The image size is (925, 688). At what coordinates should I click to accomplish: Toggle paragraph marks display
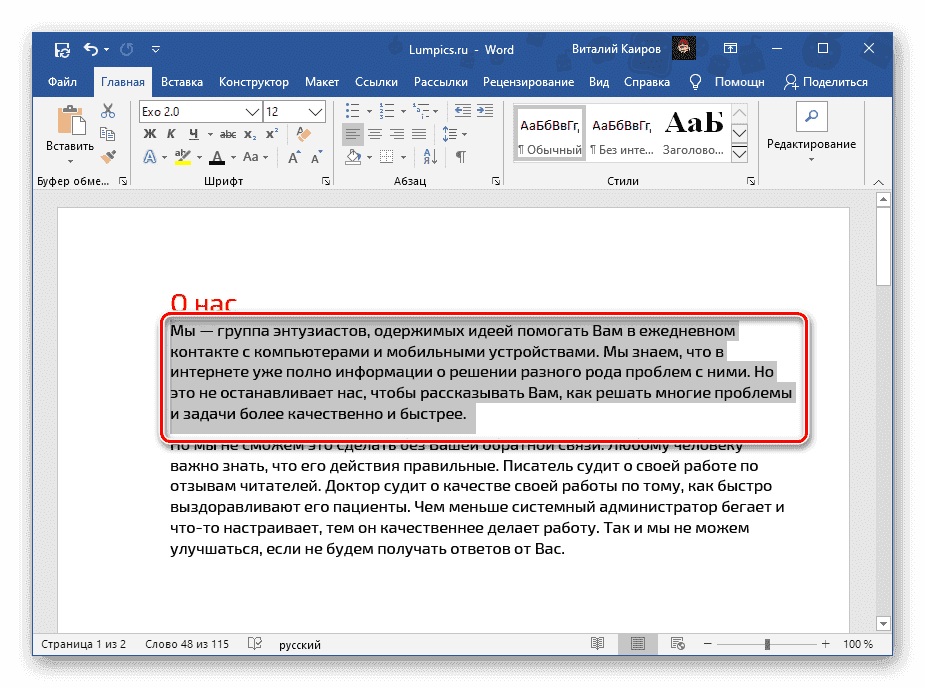[460, 156]
